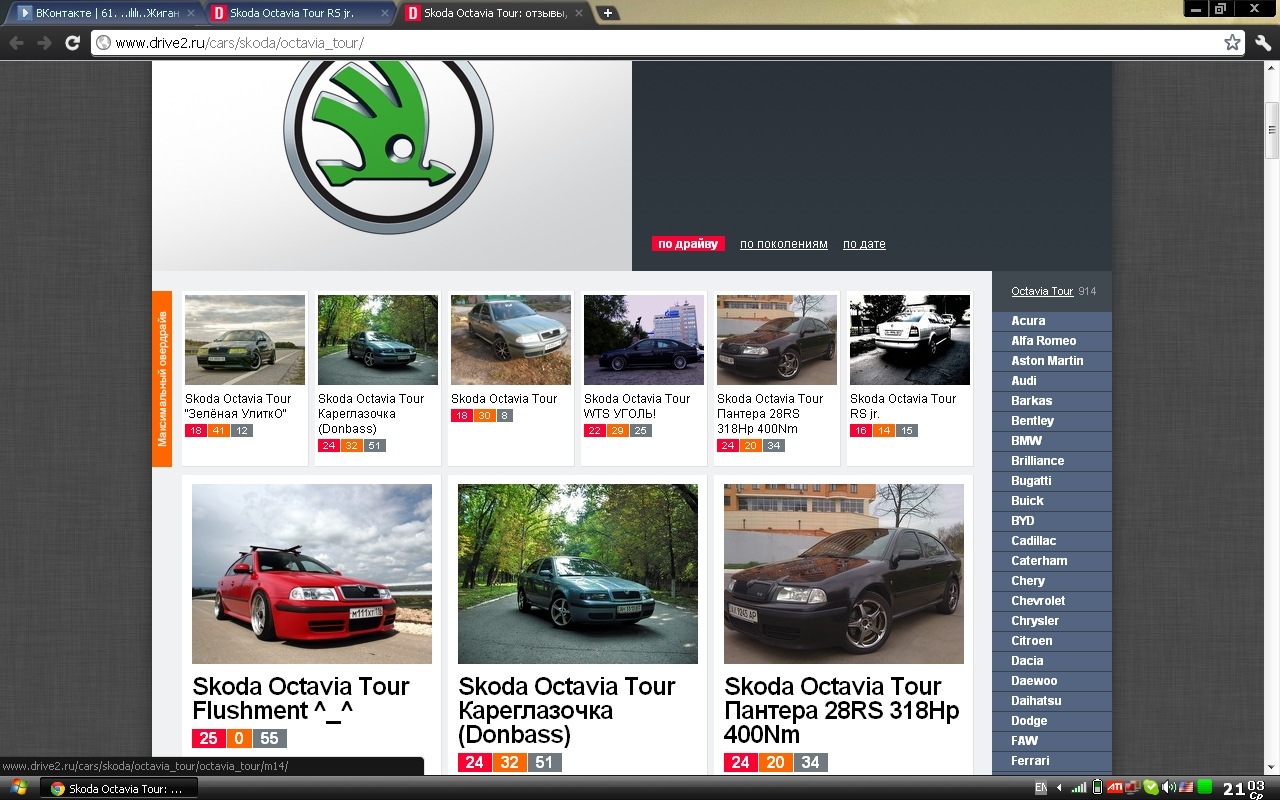Switch to the Skoda Octavia Tour RS jr. tab
1280x800 pixels.
coord(300,14)
